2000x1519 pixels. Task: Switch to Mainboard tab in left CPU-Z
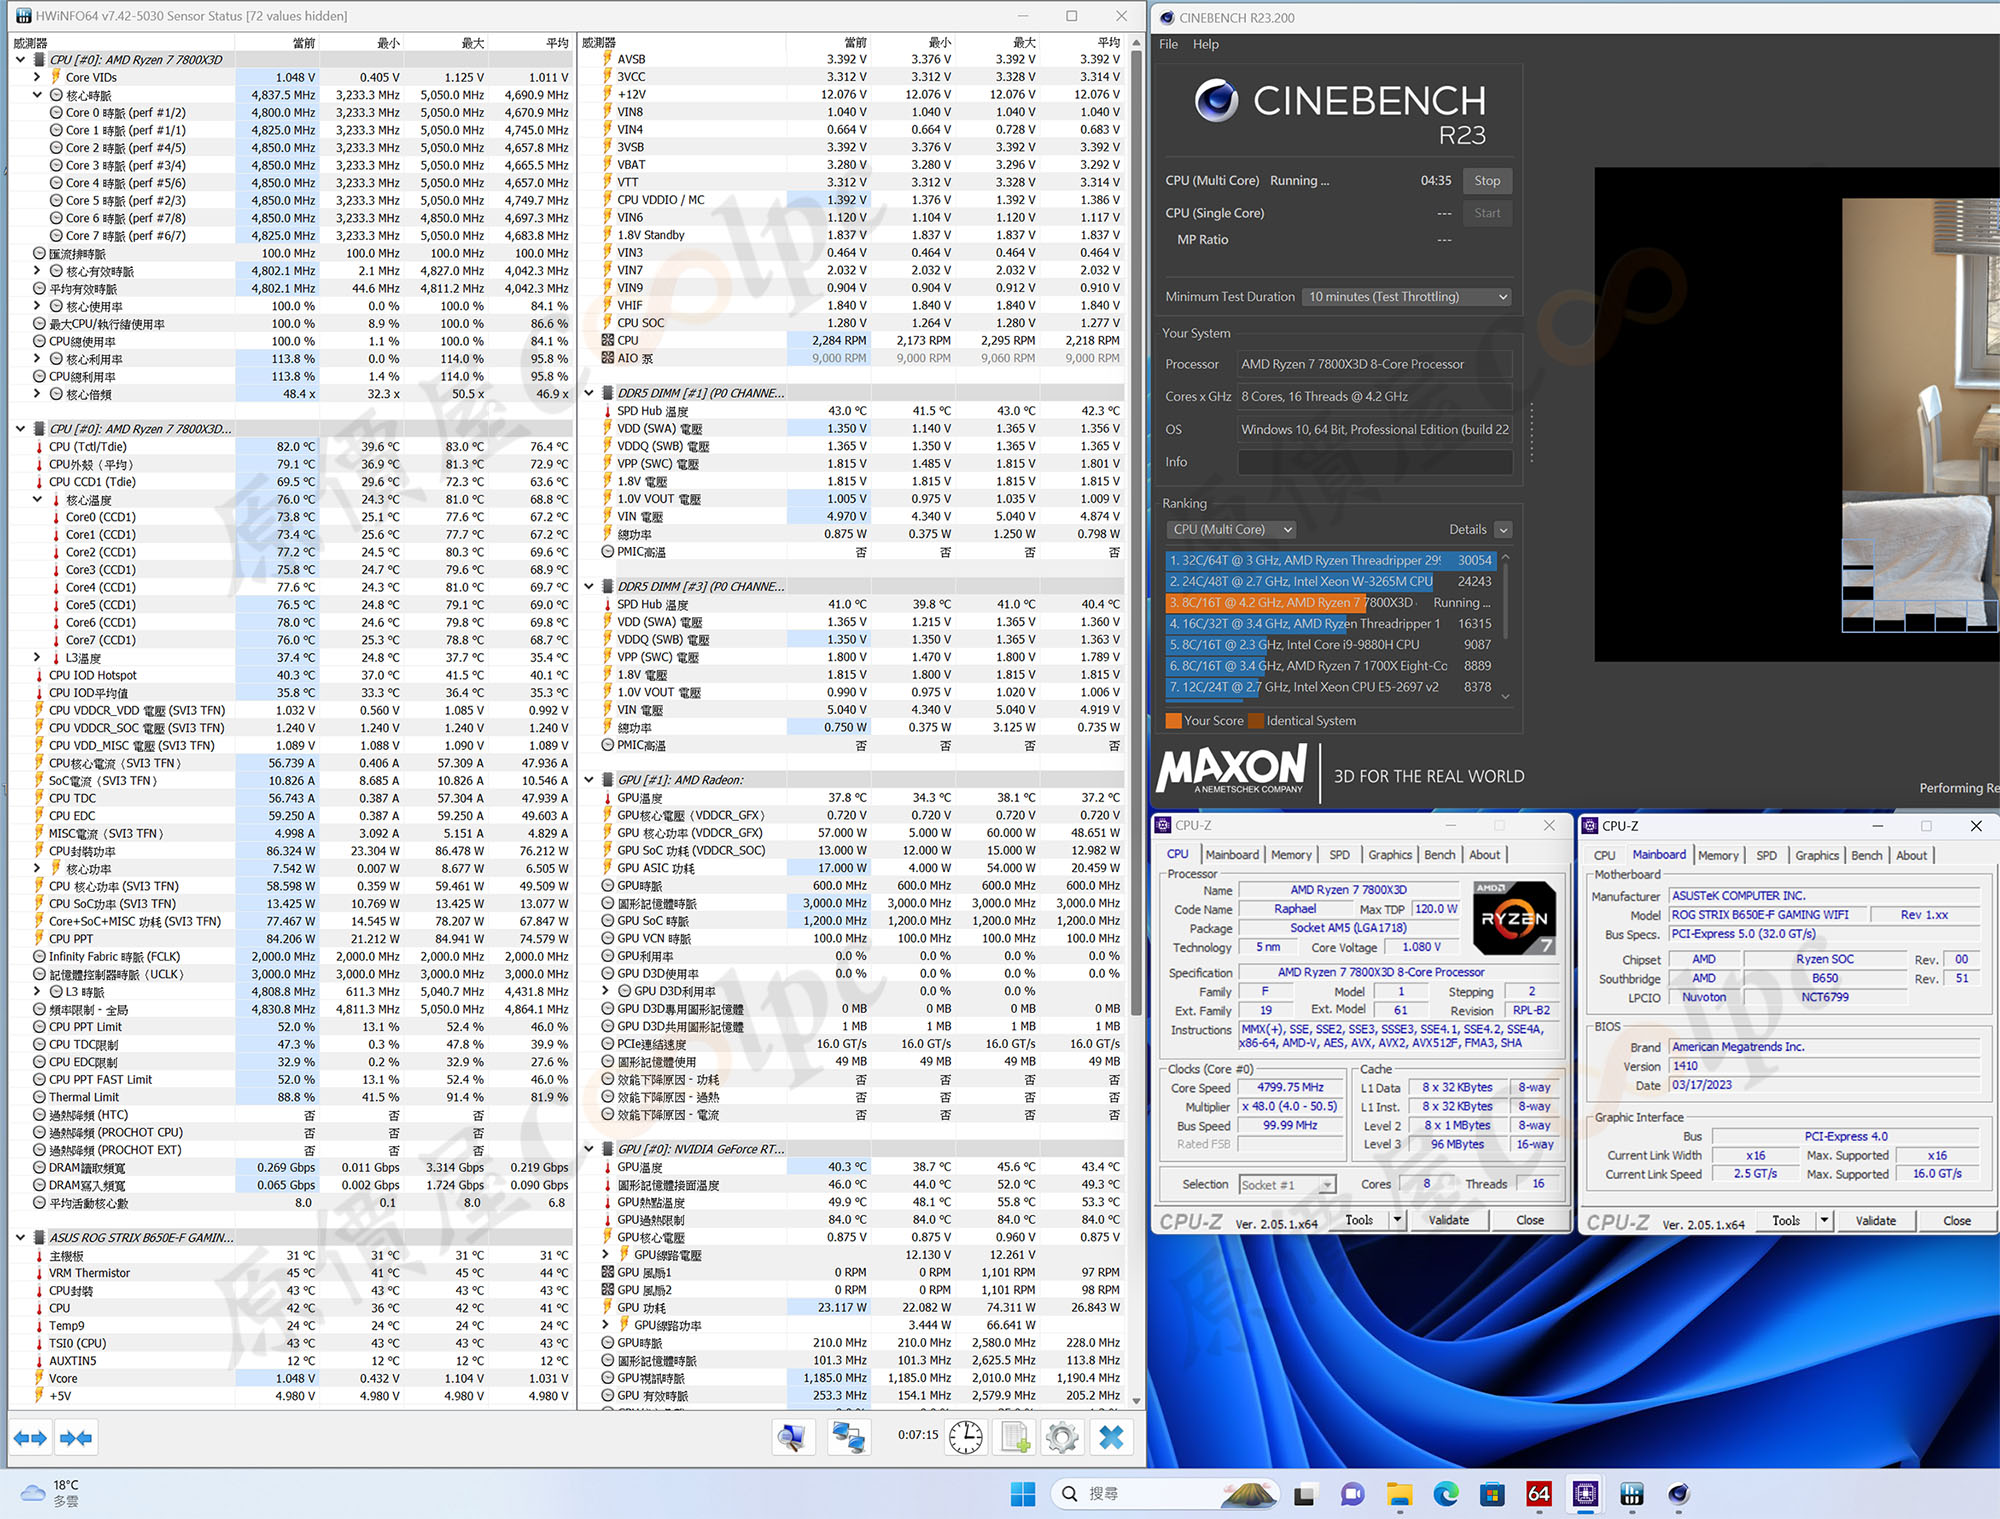coord(1232,855)
